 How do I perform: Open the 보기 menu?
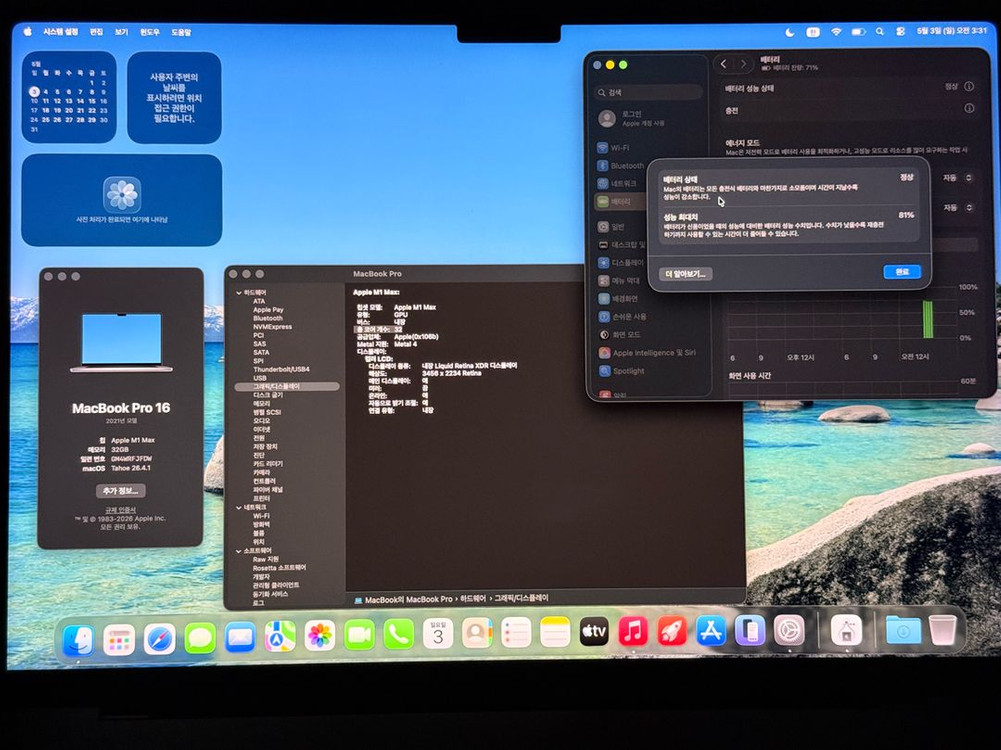click(x=121, y=31)
